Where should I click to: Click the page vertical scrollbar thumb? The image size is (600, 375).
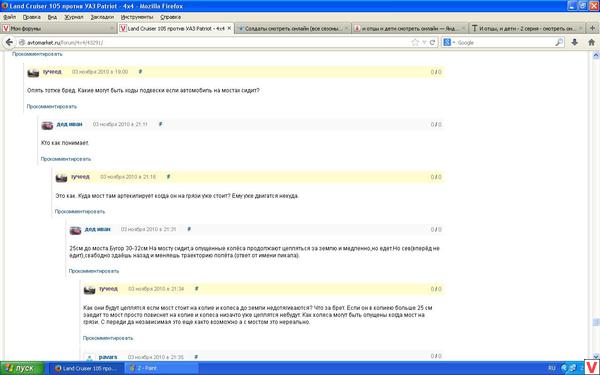[596, 322]
